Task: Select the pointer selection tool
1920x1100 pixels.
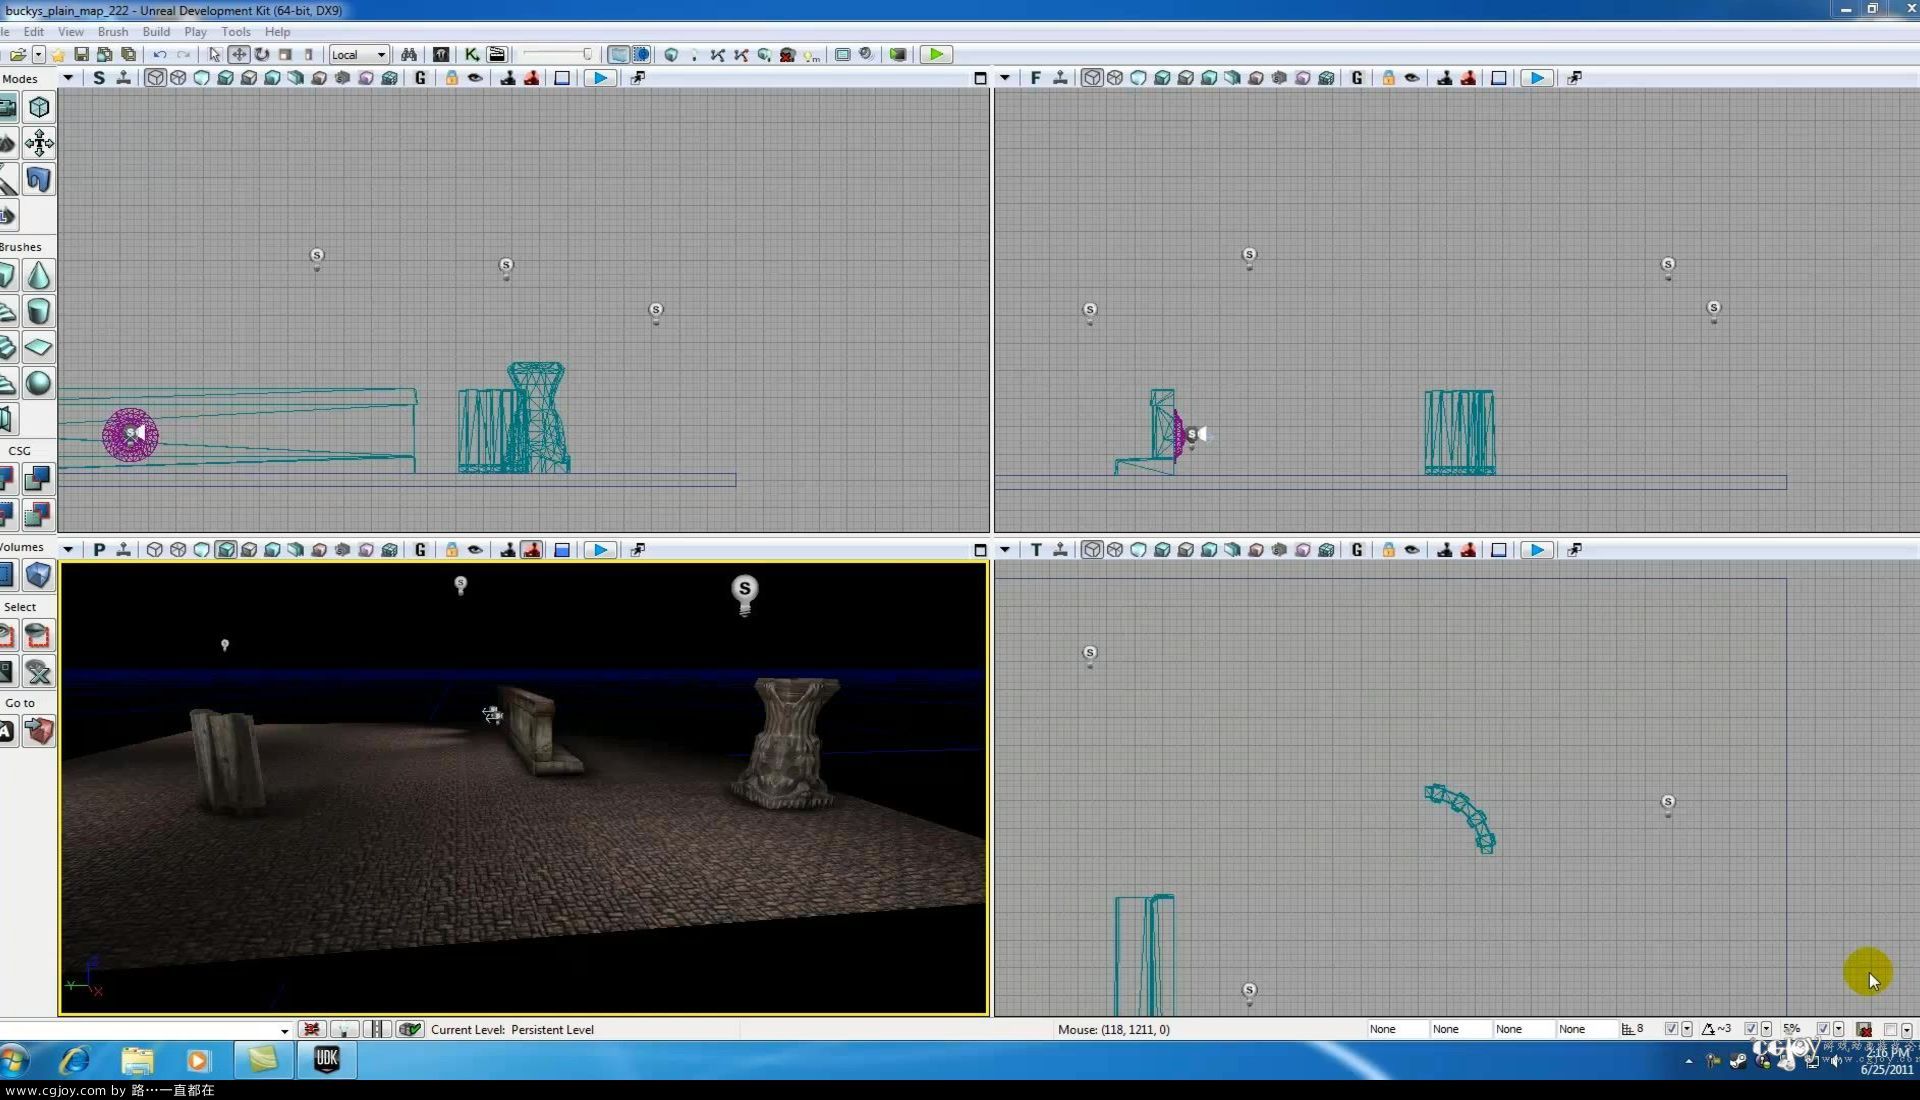Action: point(214,55)
